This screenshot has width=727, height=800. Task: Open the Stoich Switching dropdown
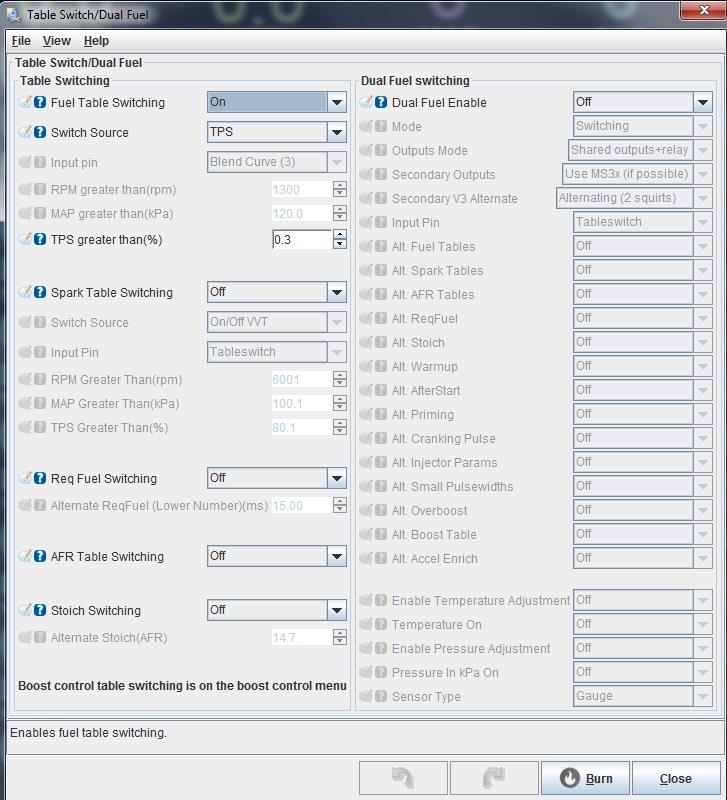tap(277, 610)
